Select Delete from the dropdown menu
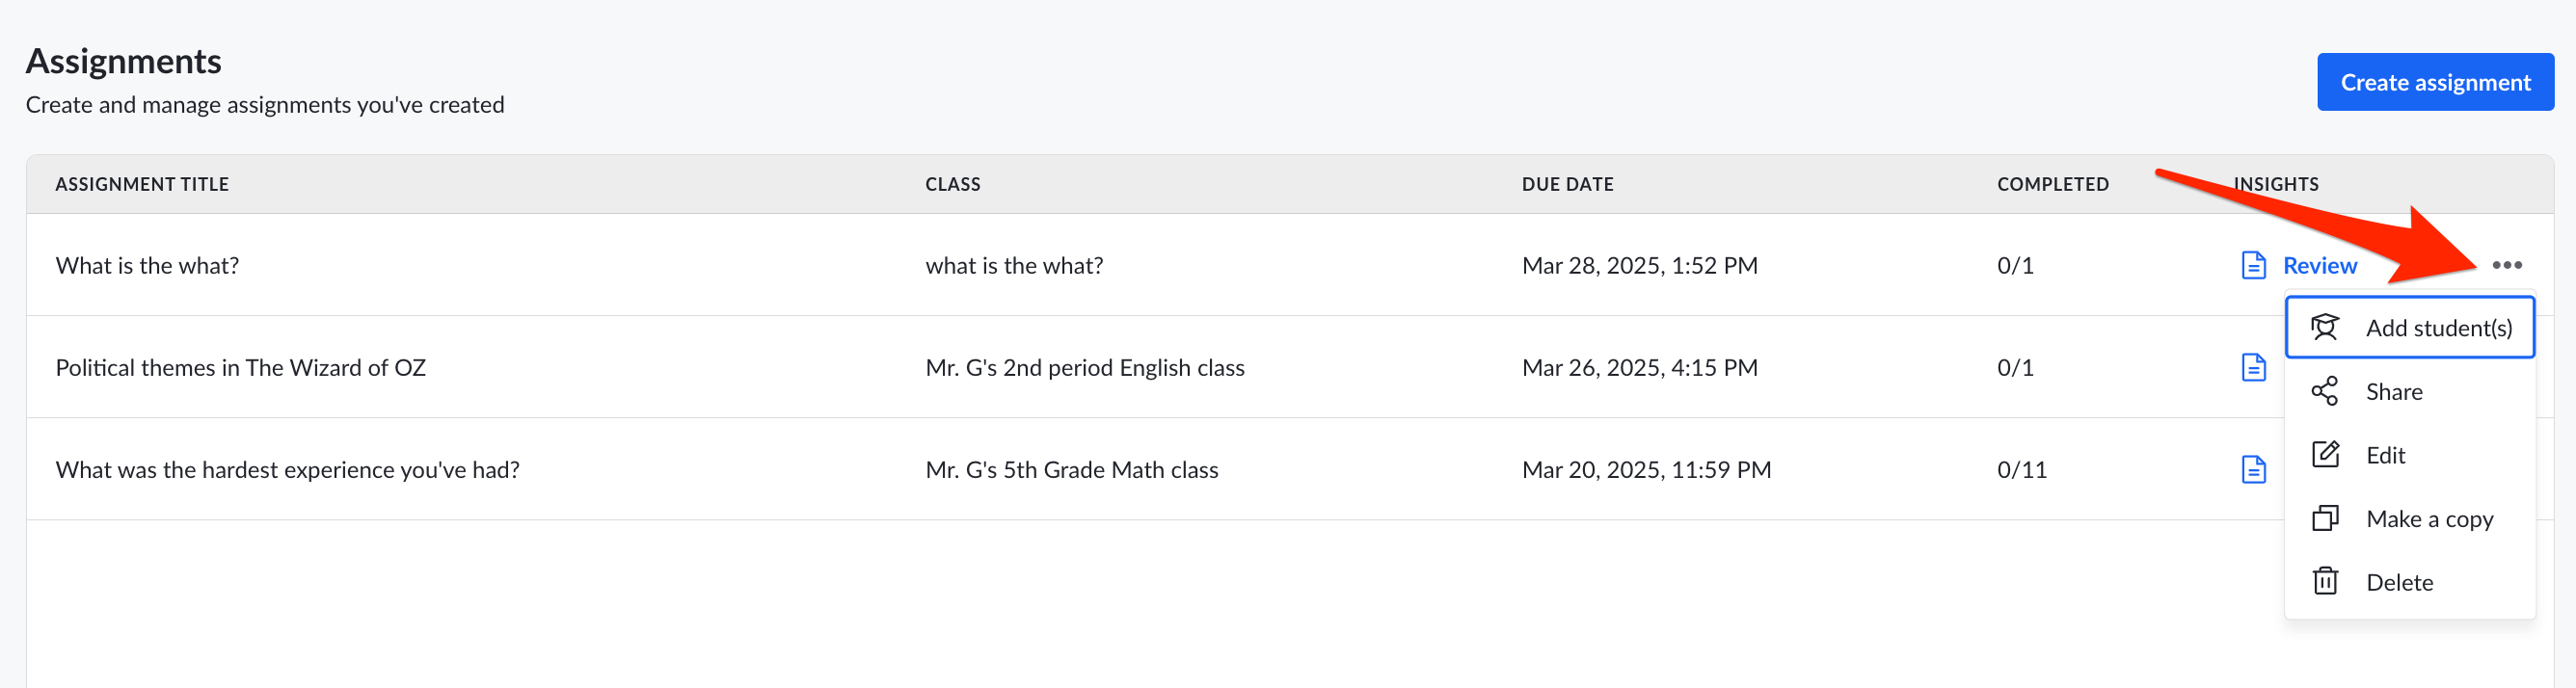 tap(2409, 581)
